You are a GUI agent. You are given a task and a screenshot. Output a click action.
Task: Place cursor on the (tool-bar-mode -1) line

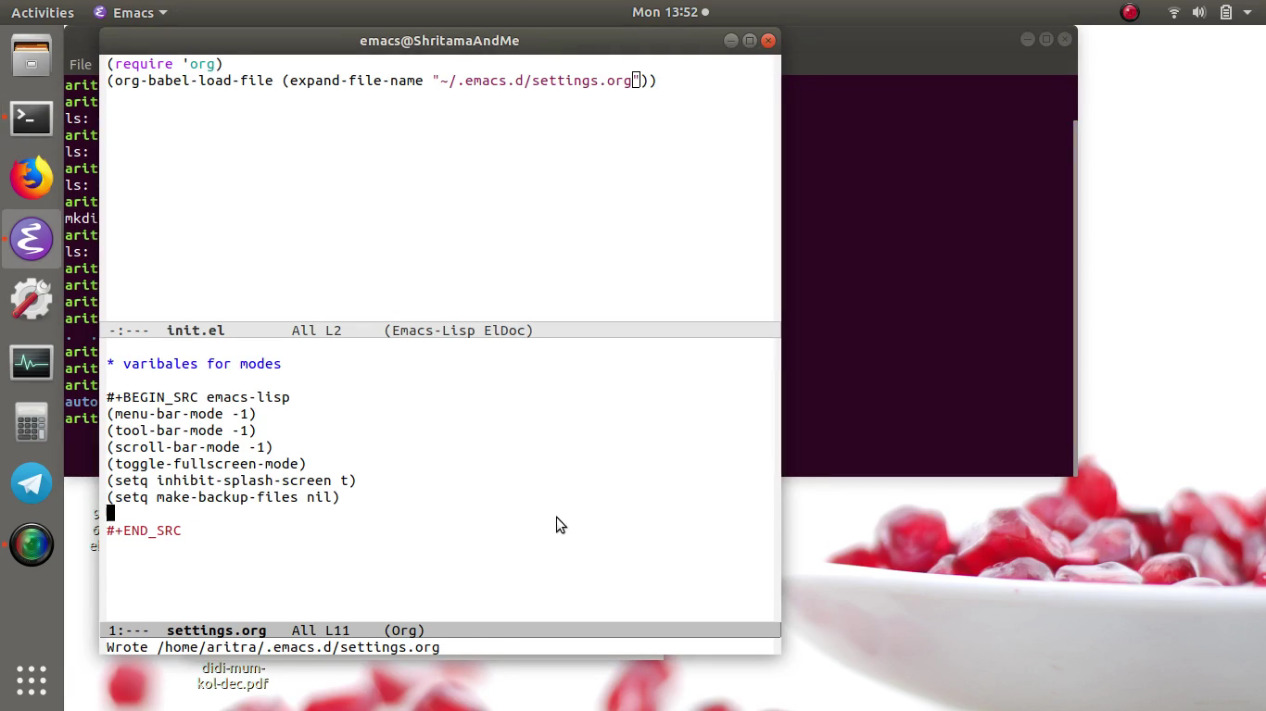coord(181,430)
